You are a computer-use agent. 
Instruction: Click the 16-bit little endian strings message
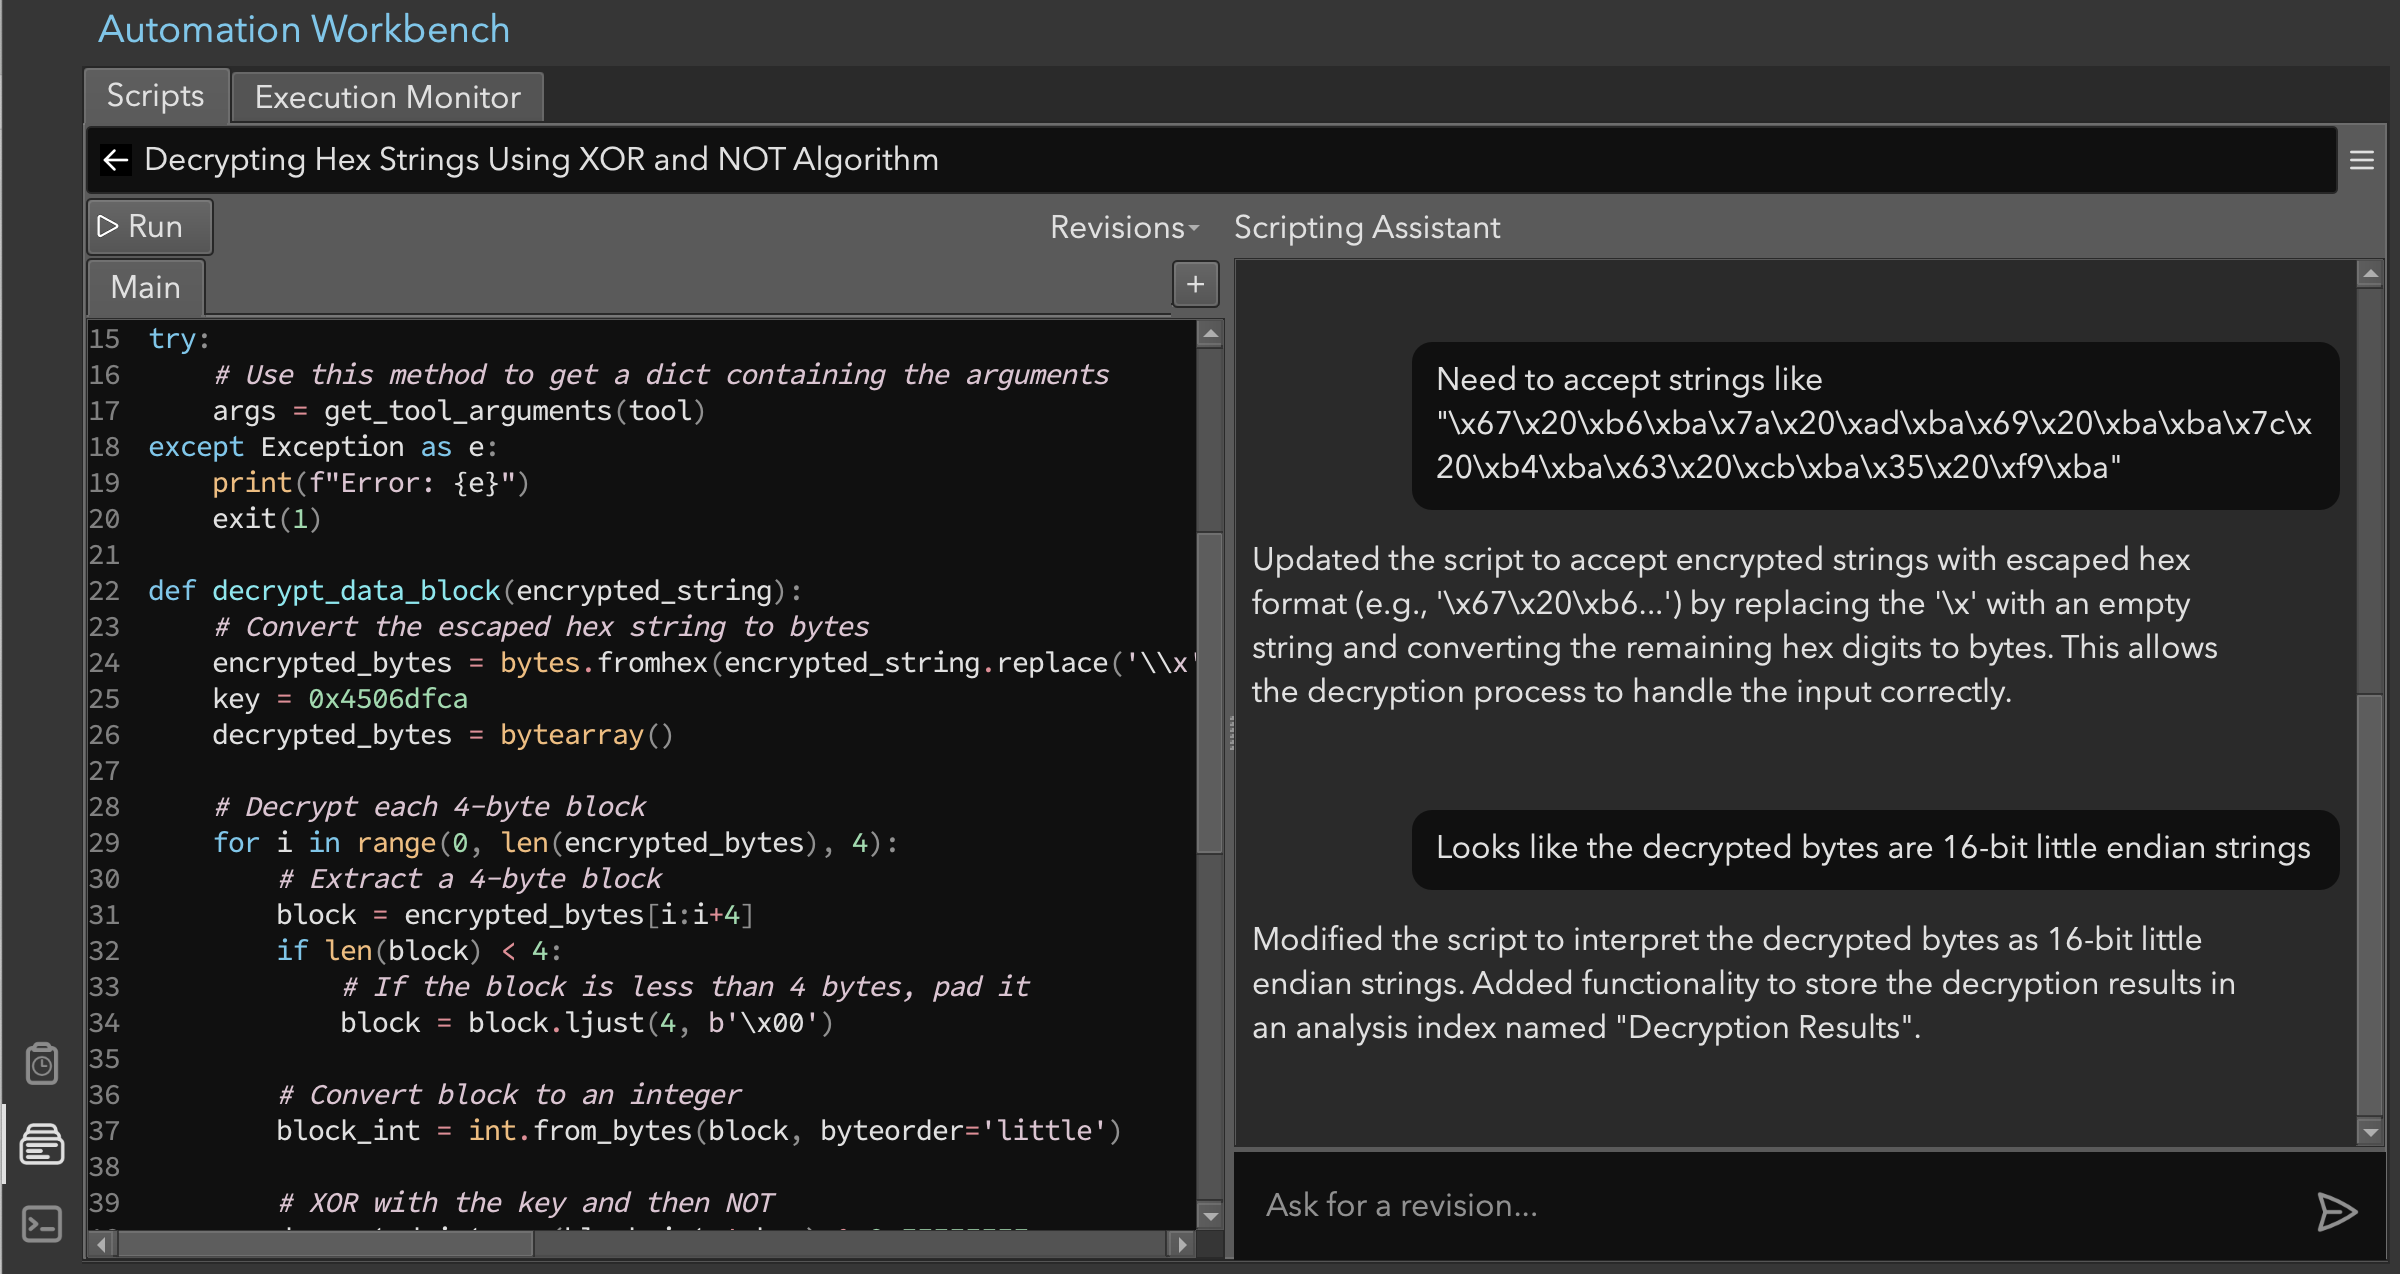1874,848
